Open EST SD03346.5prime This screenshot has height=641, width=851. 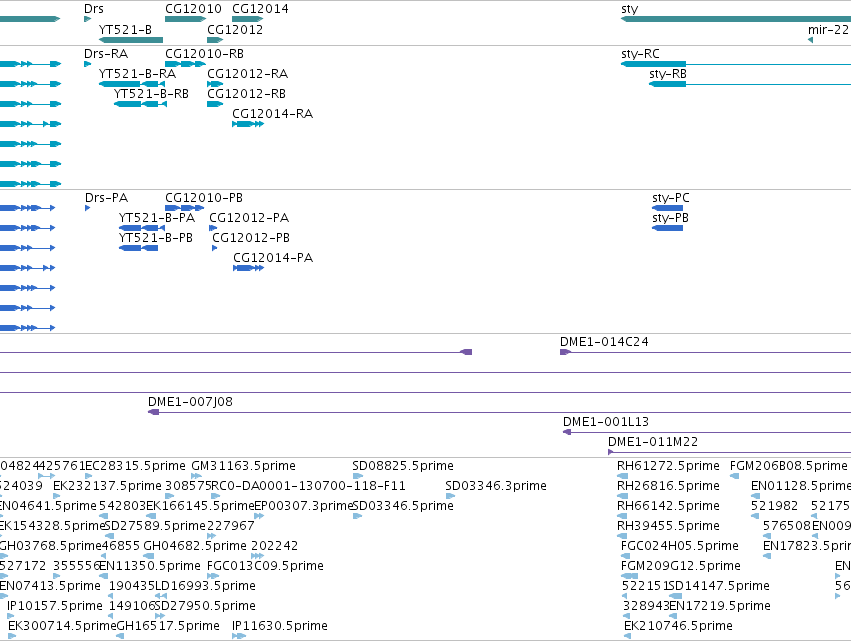(x=403, y=506)
